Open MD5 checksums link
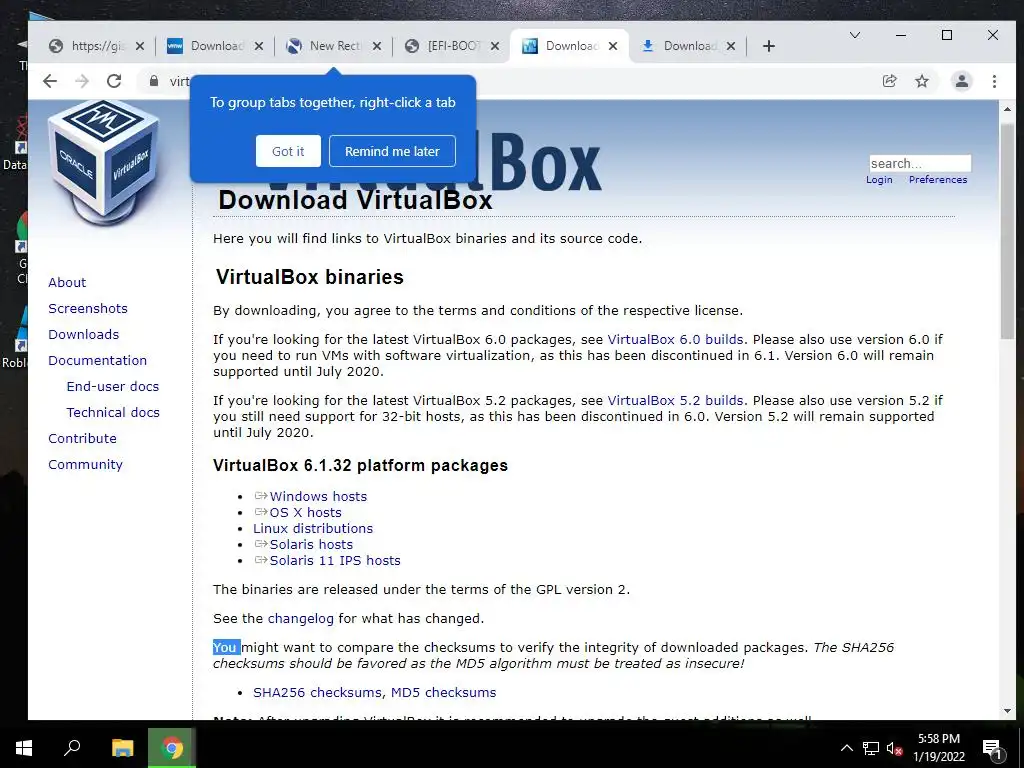 (443, 692)
